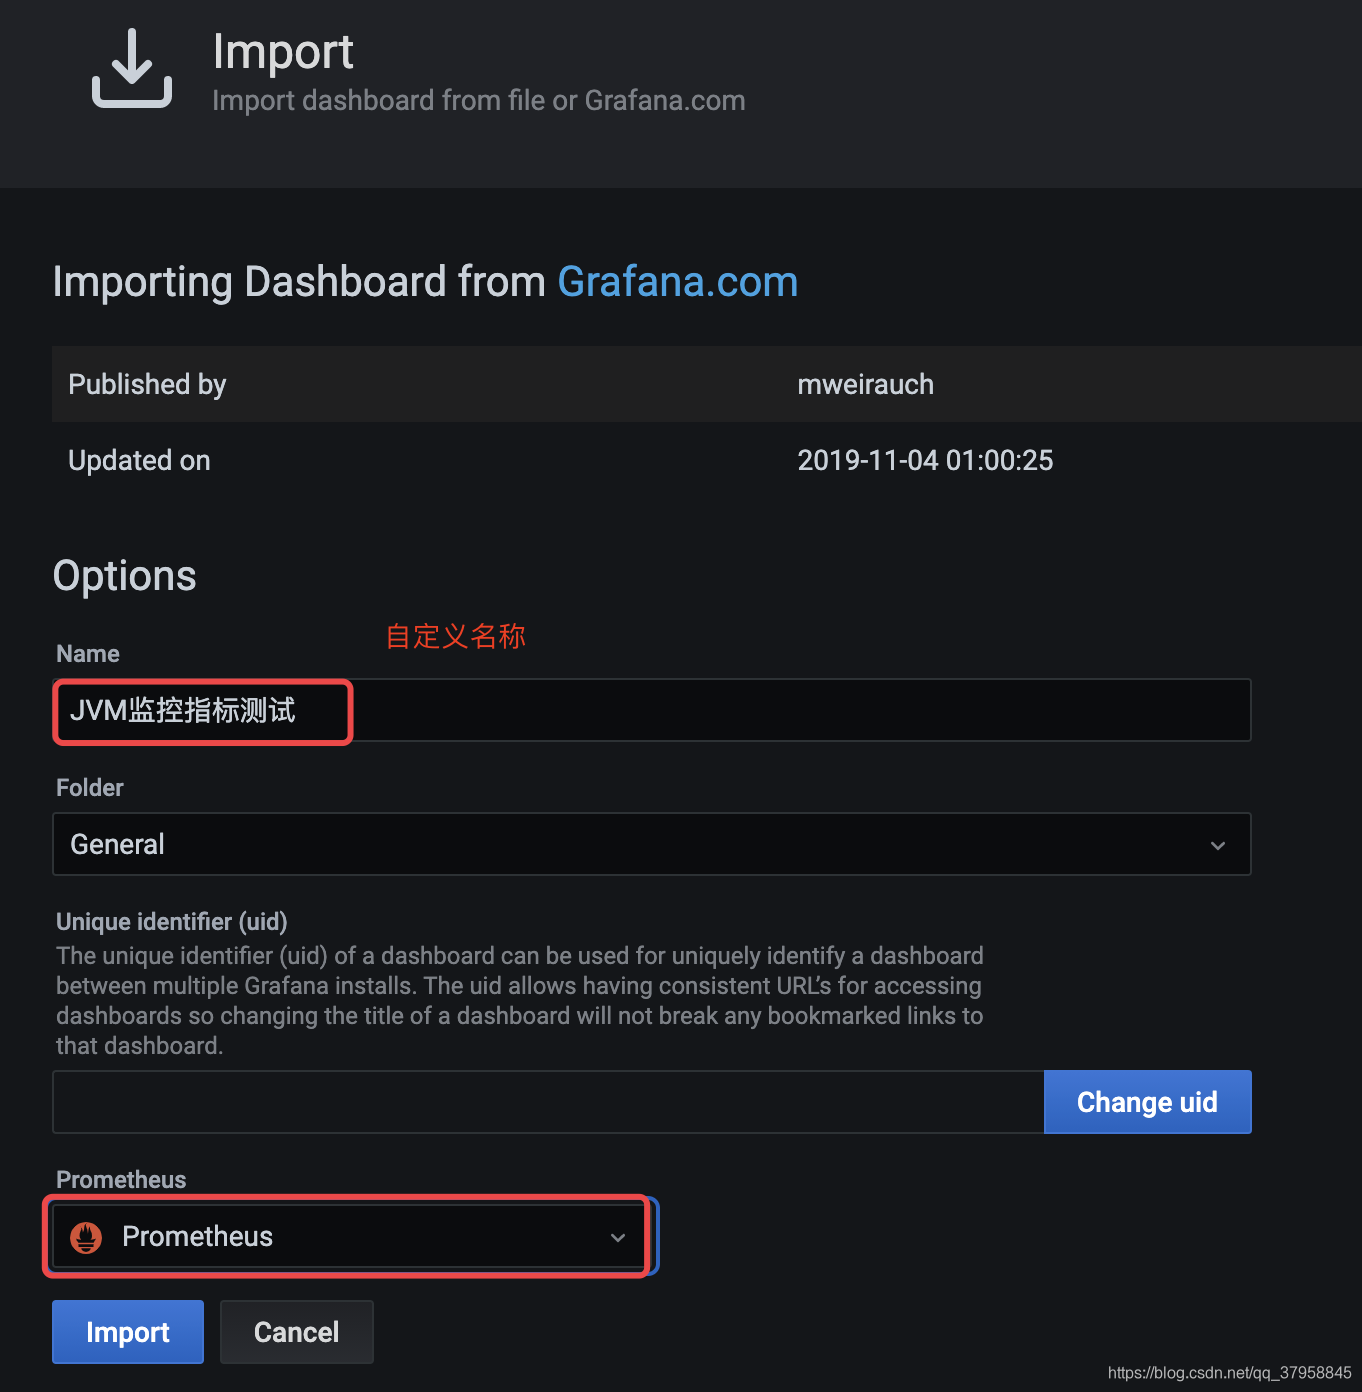The image size is (1362, 1392).
Task: Click the Published by label
Action: coord(147,385)
